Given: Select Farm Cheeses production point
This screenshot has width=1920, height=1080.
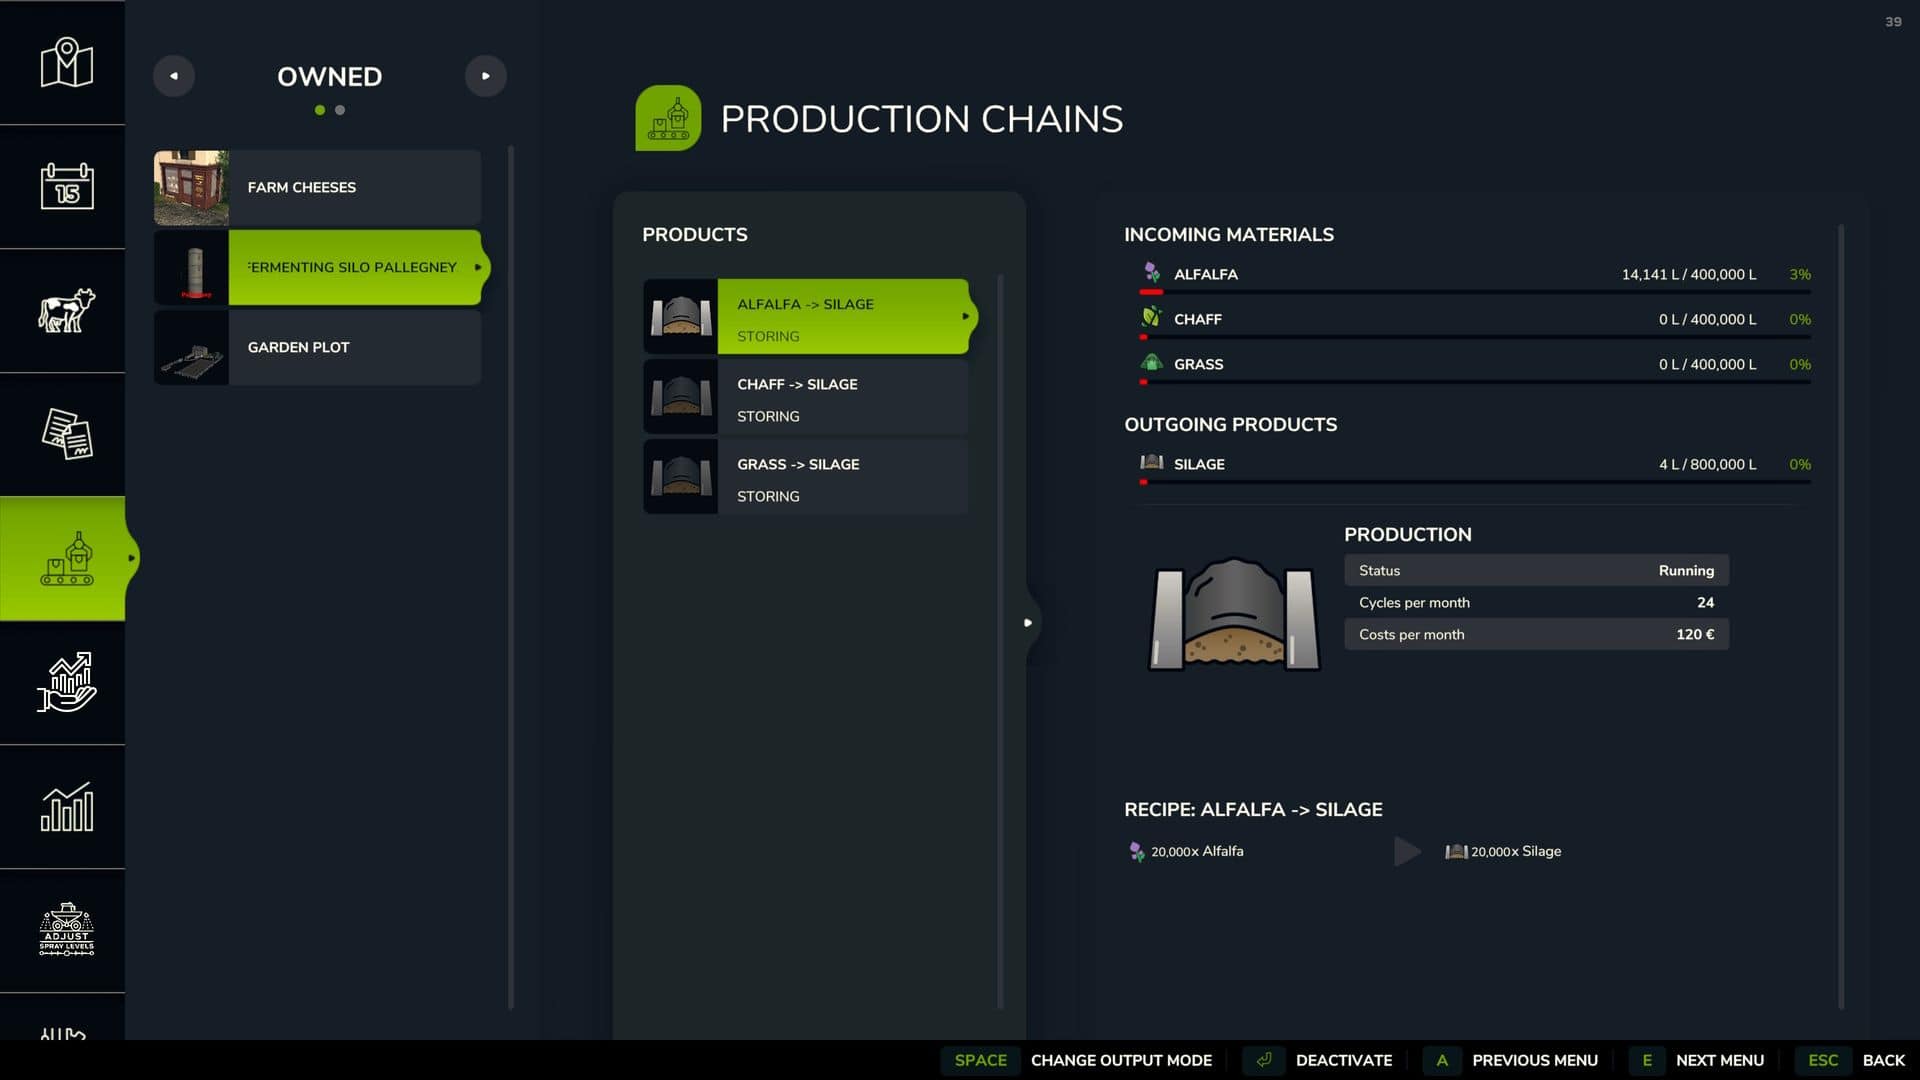Looking at the screenshot, I should tap(317, 187).
